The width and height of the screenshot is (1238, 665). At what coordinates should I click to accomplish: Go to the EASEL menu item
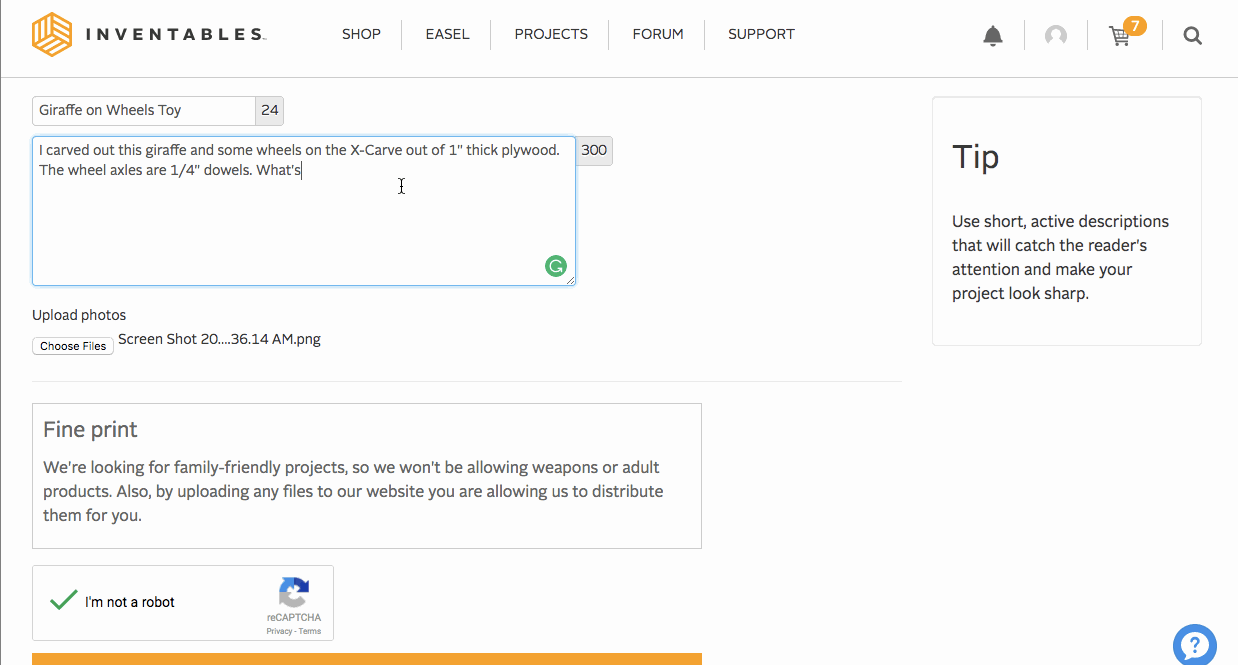click(x=447, y=34)
